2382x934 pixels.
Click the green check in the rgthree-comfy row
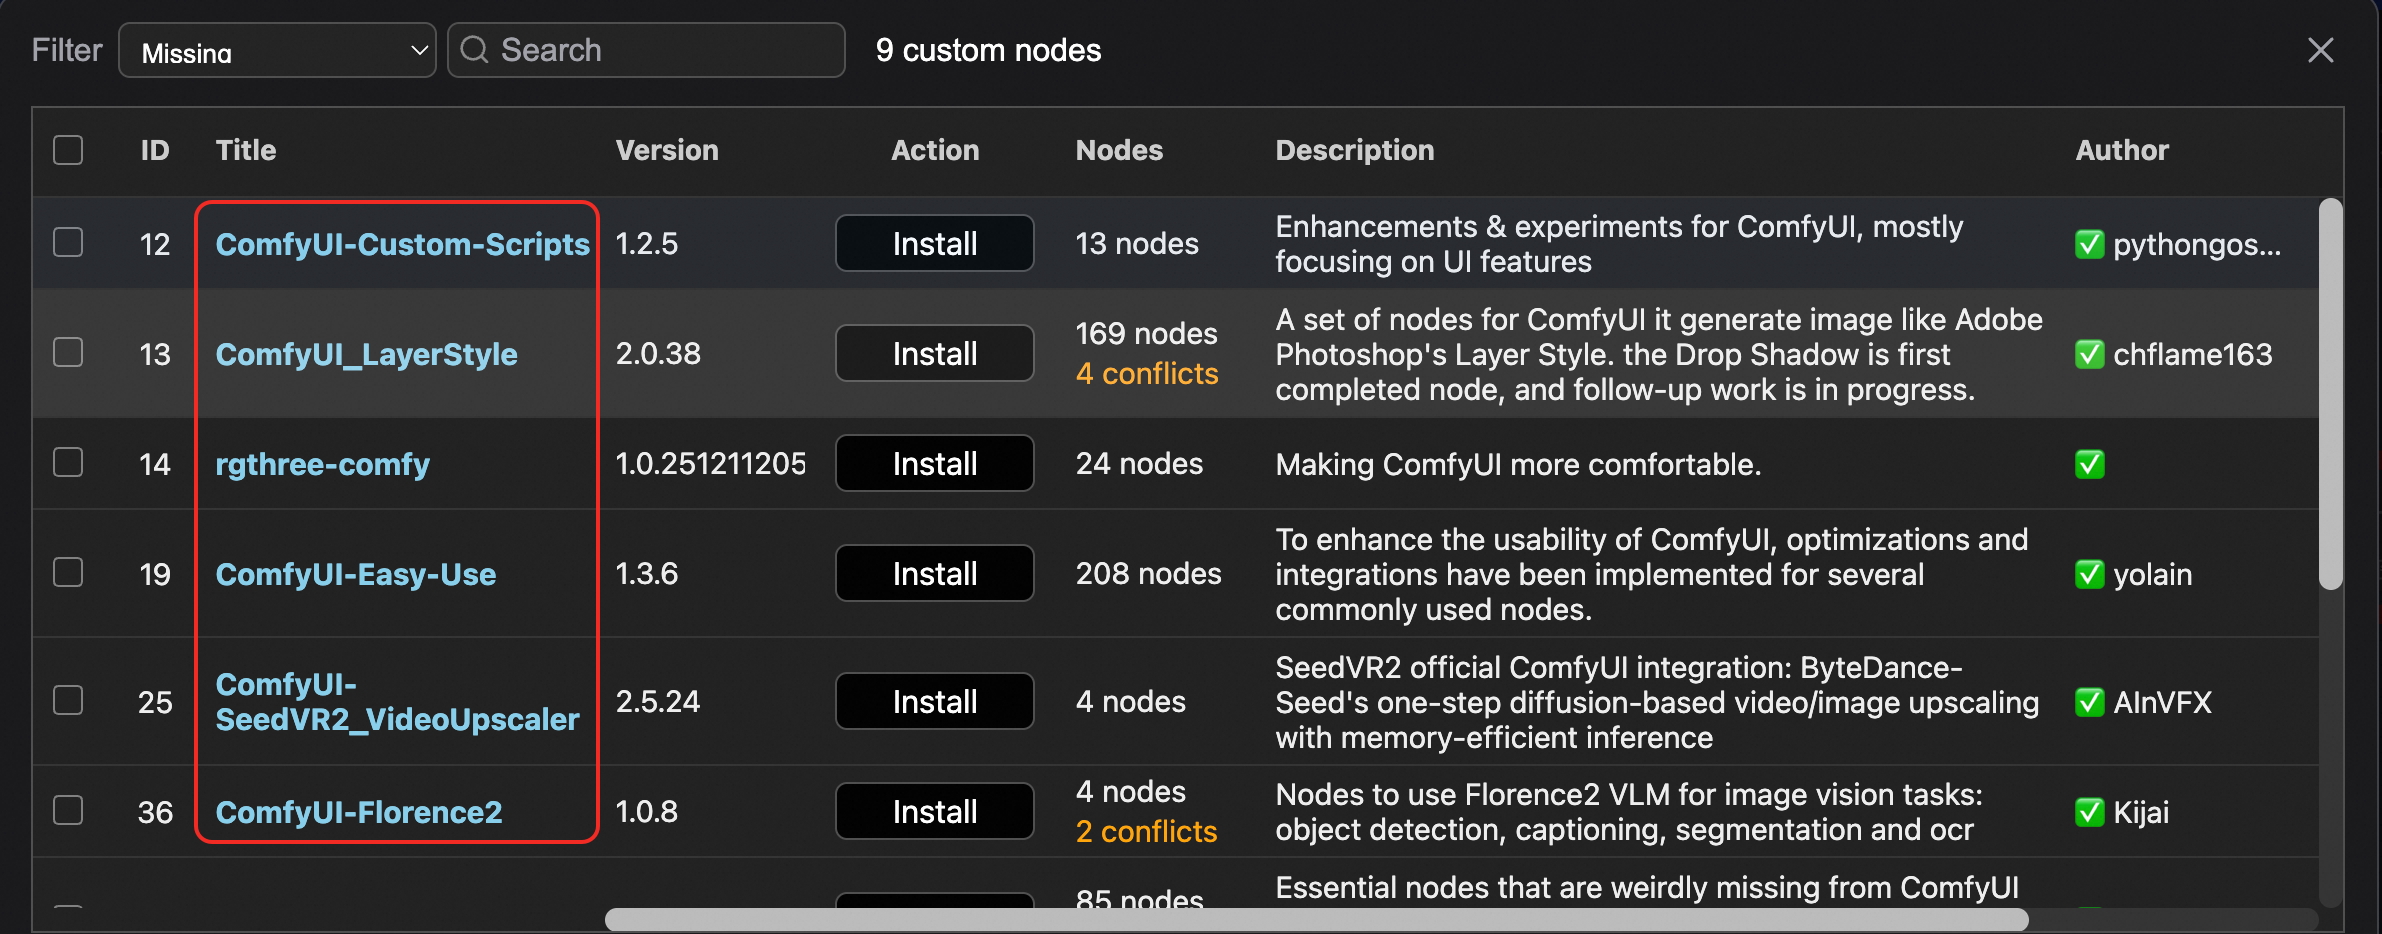click(2090, 464)
